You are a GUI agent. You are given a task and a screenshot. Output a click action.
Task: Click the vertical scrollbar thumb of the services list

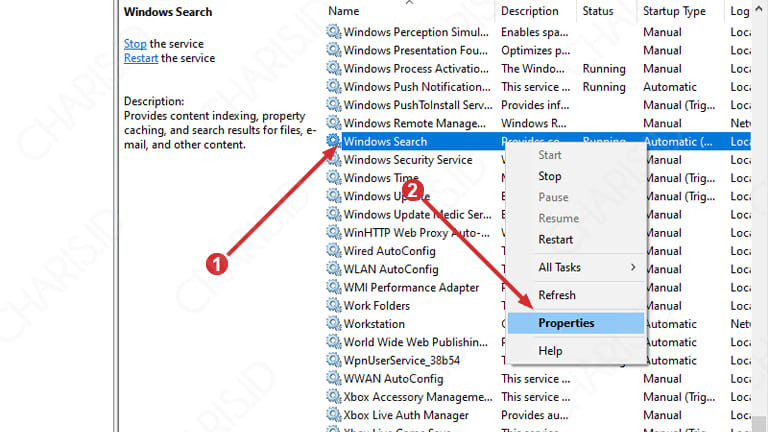[759, 423]
